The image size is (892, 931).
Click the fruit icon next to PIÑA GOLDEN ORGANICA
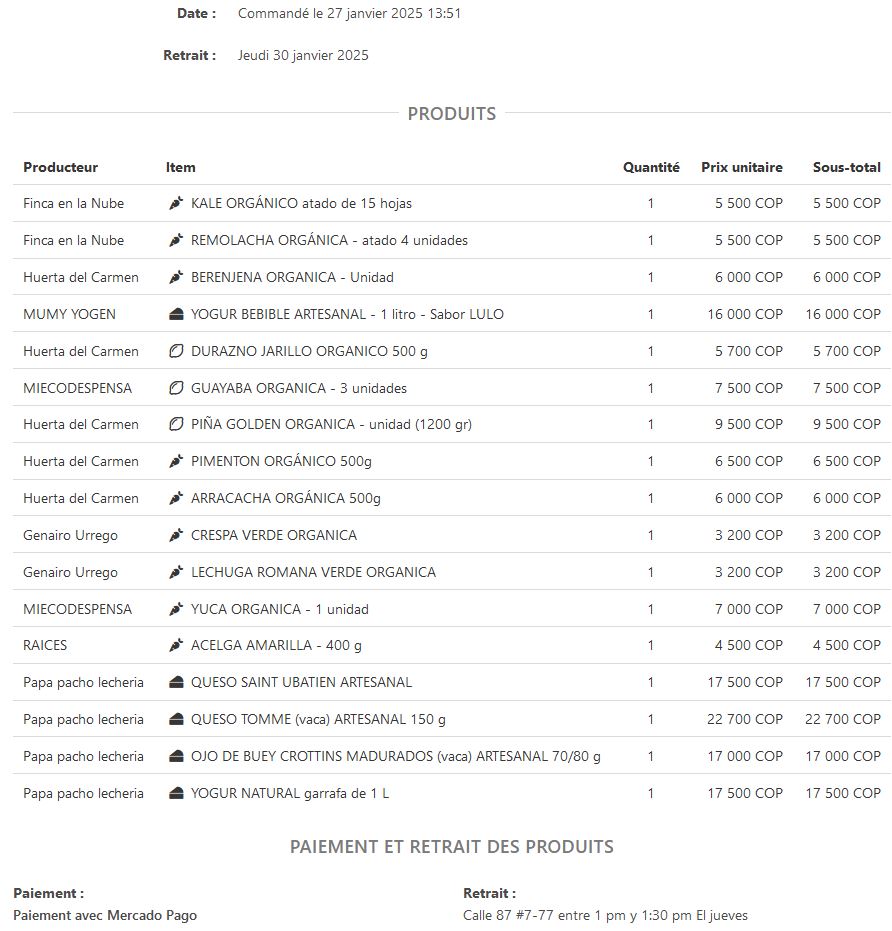(x=176, y=424)
